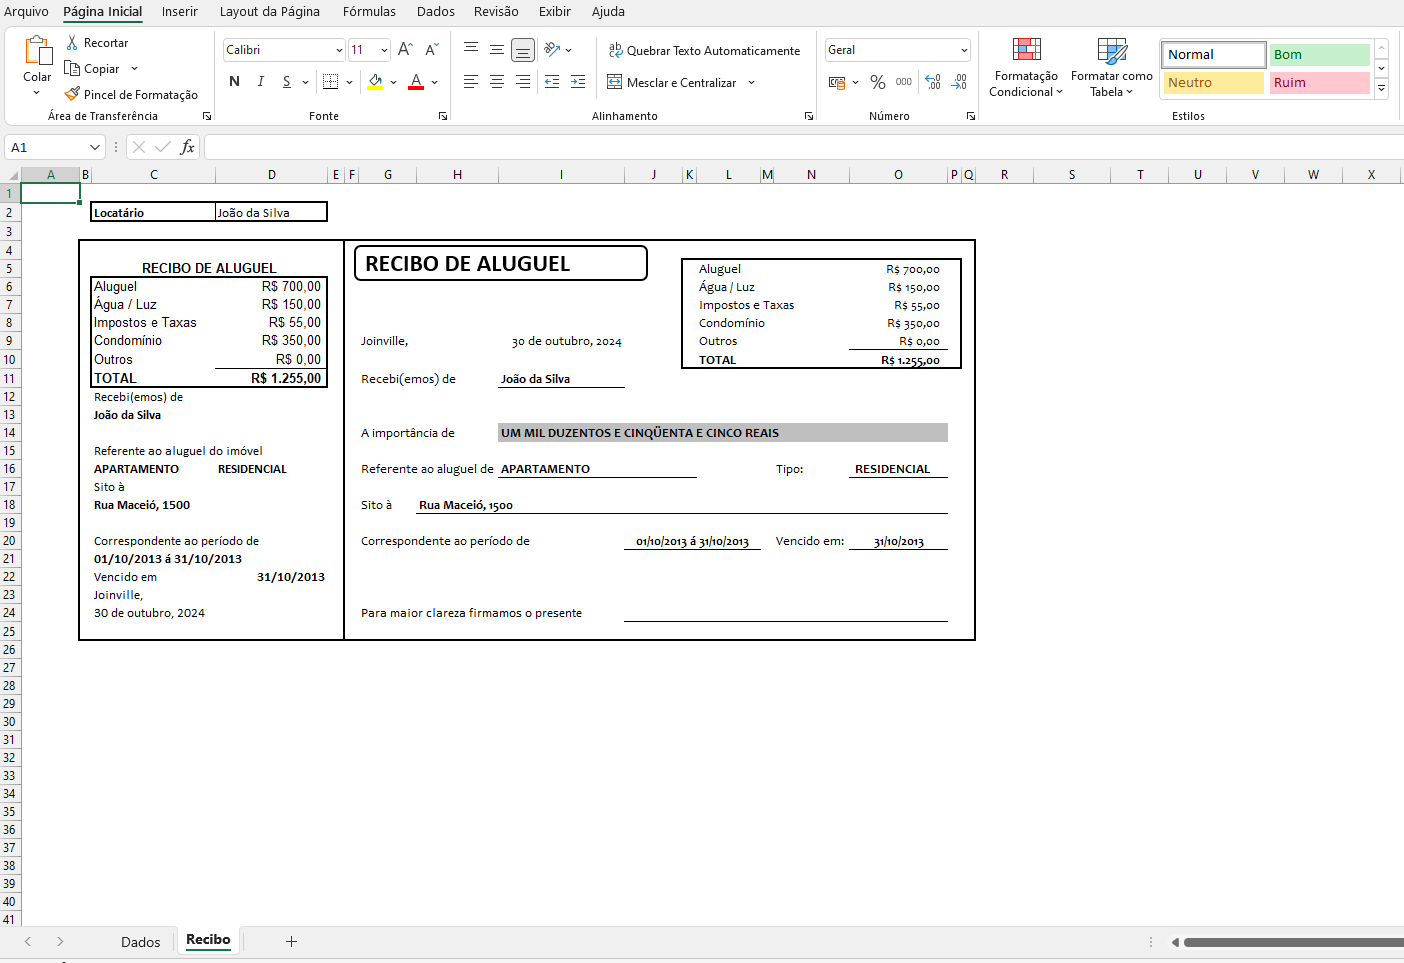Open Formatação Condicional
The height and width of the screenshot is (963, 1404).
tap(1026, 66)
